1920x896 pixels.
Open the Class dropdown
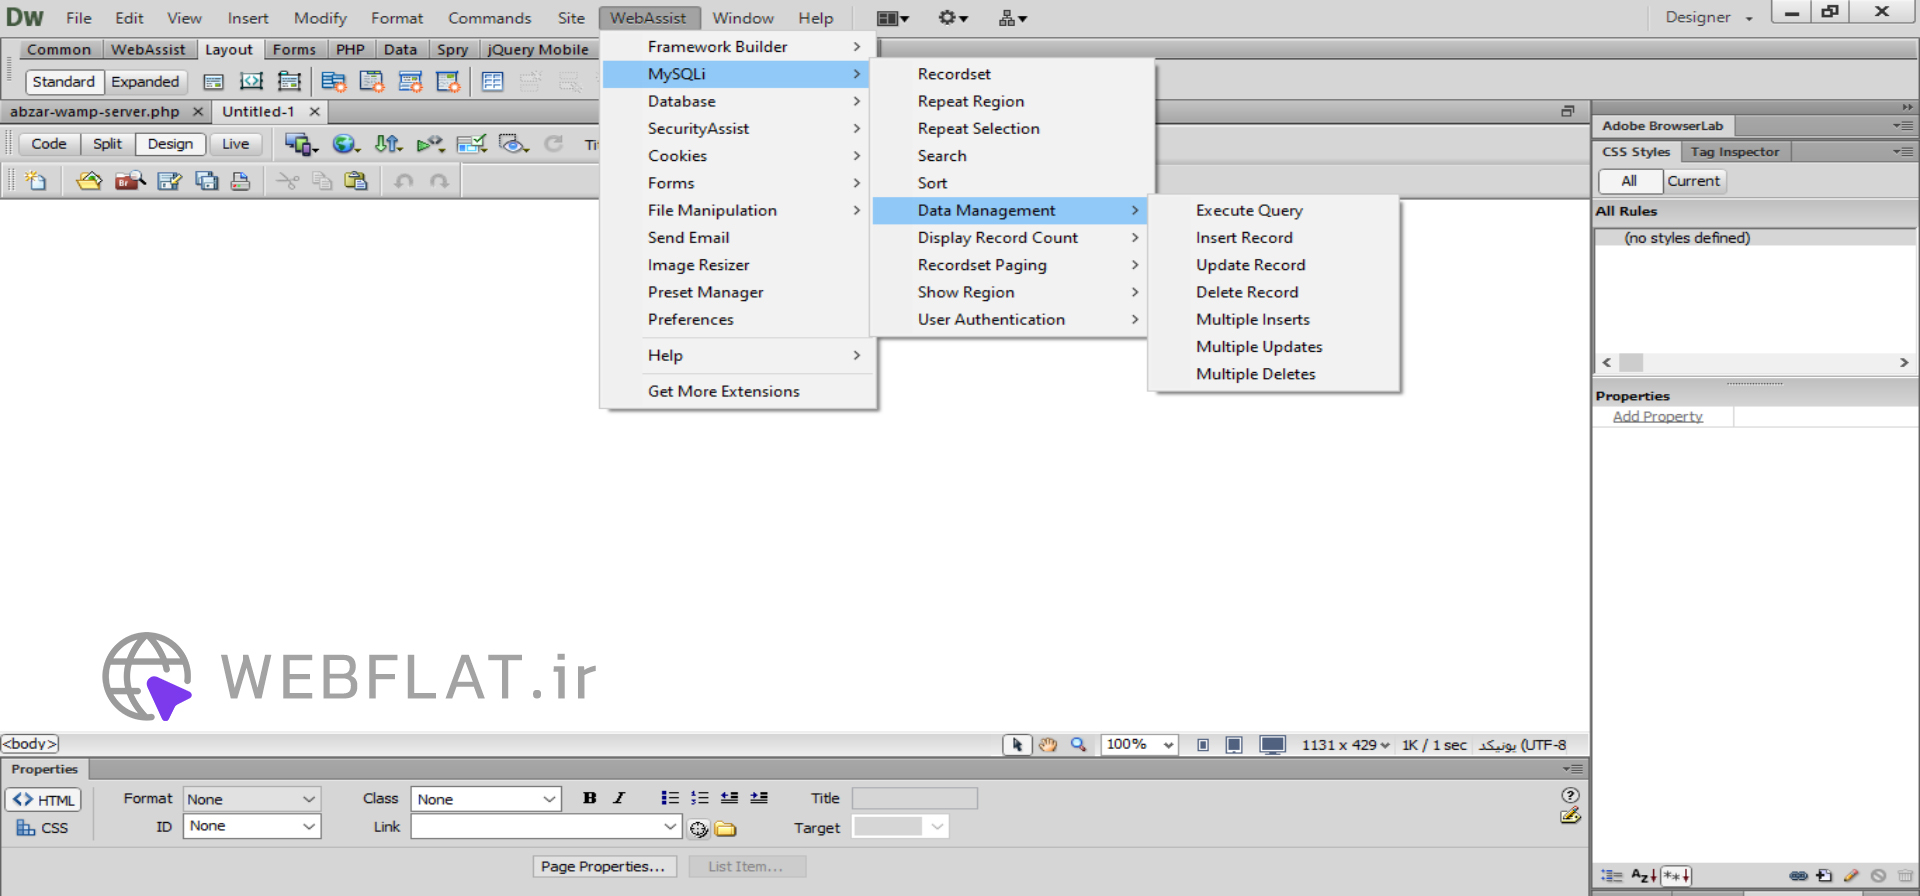click(x=485, y=799)
